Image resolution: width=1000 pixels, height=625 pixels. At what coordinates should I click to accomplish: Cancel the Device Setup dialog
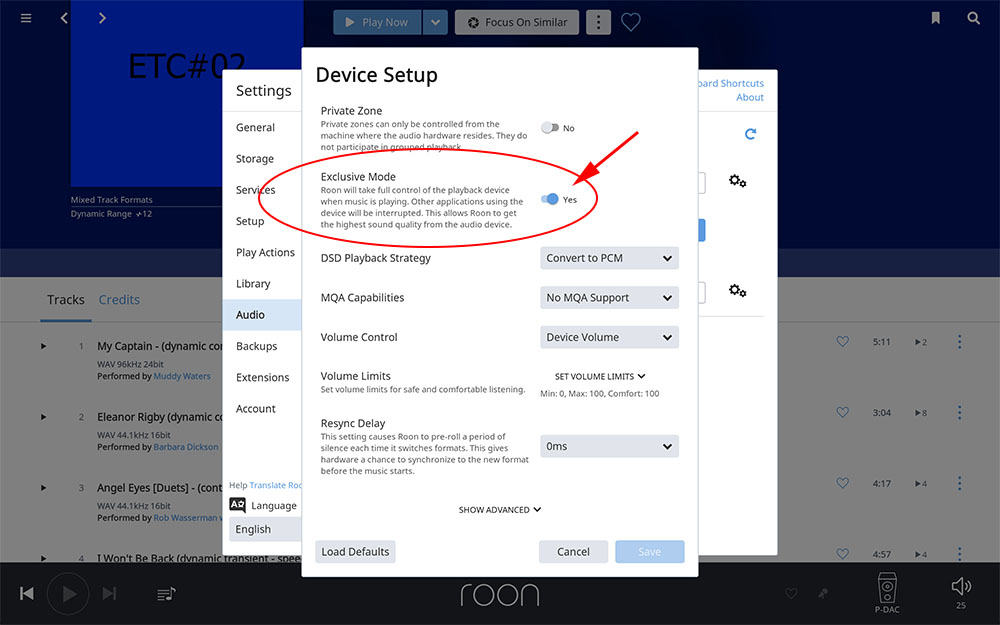point(573,552)
